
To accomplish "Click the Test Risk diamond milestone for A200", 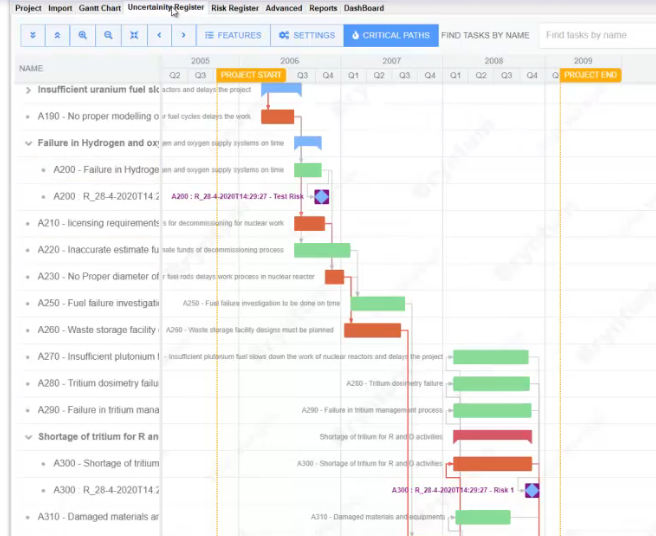I will tap(321, 197).
